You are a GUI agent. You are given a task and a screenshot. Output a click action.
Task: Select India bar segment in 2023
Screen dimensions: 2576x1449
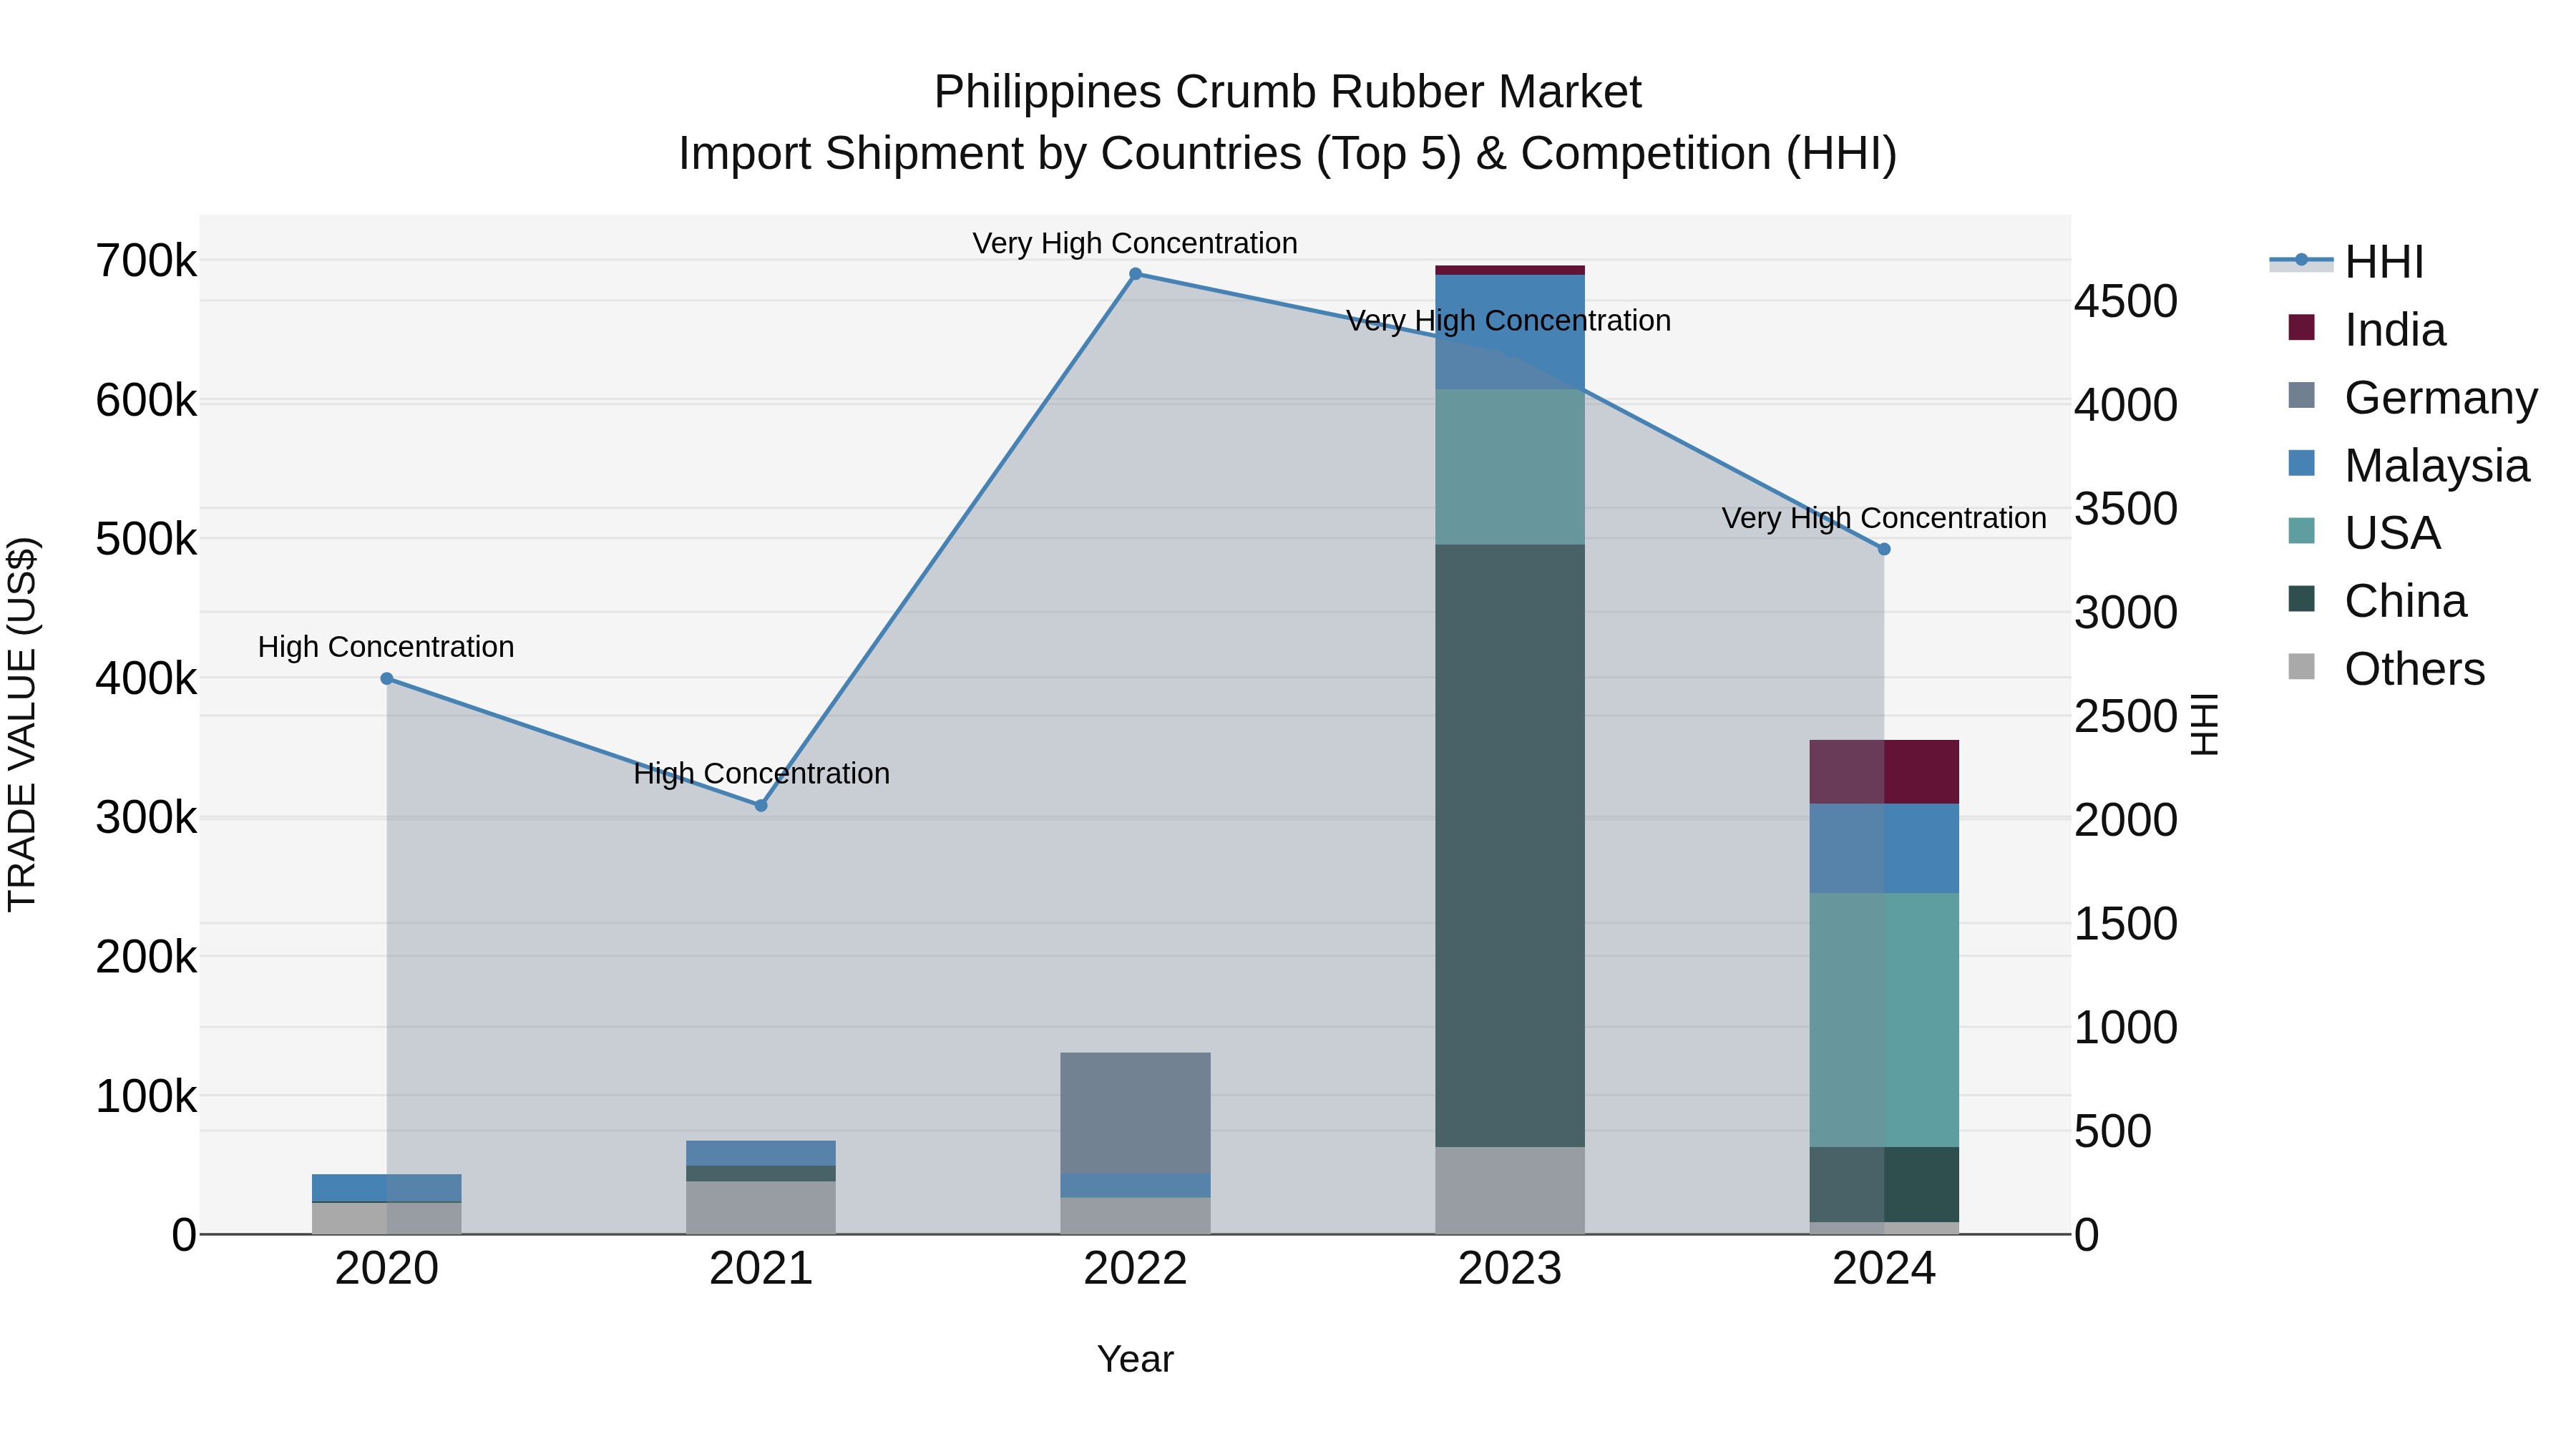tap(1510, 270)
